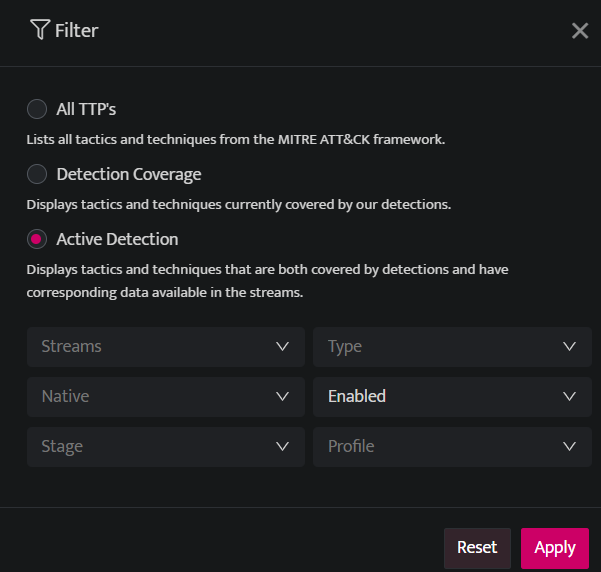Click the 'currently covered by our detections' description
Image resolution: width=601 pixels, height=572 pixels.
coord(238,205)
